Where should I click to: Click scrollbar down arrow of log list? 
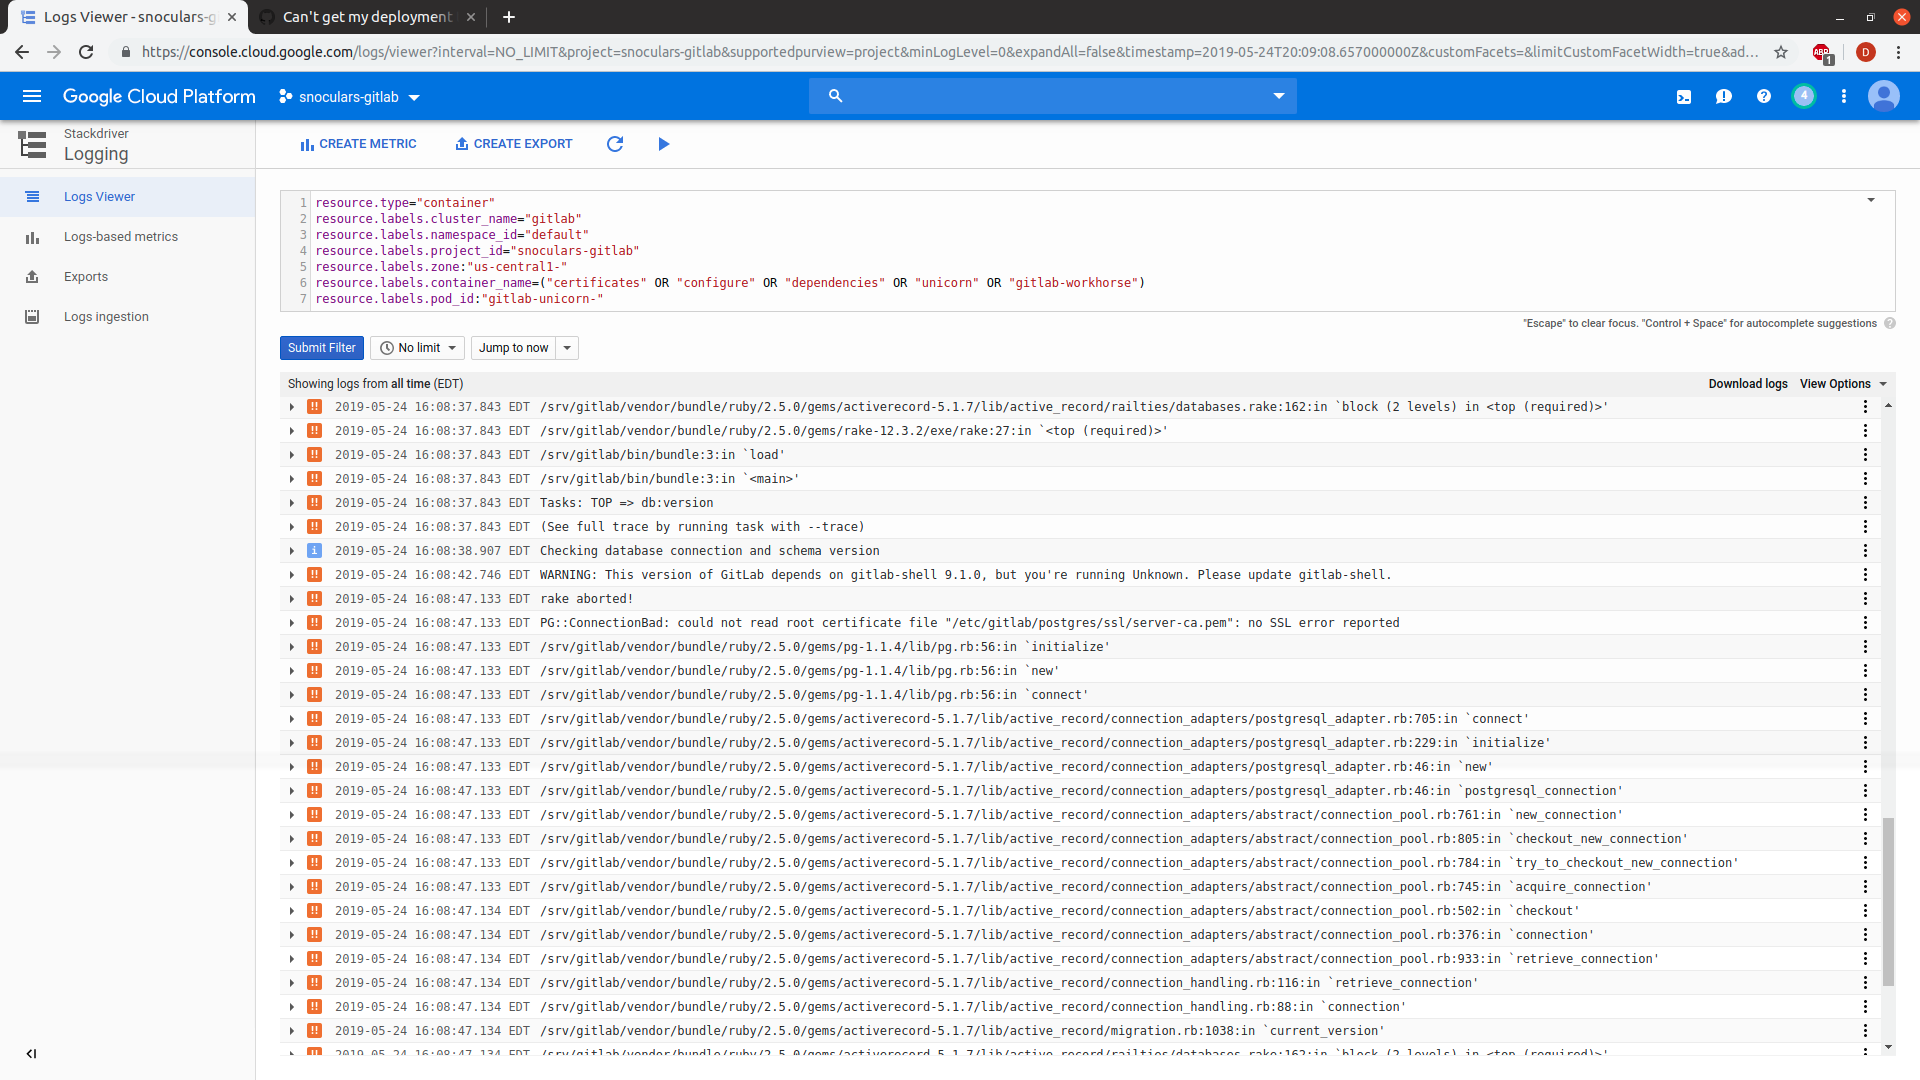point(1888,1047)
